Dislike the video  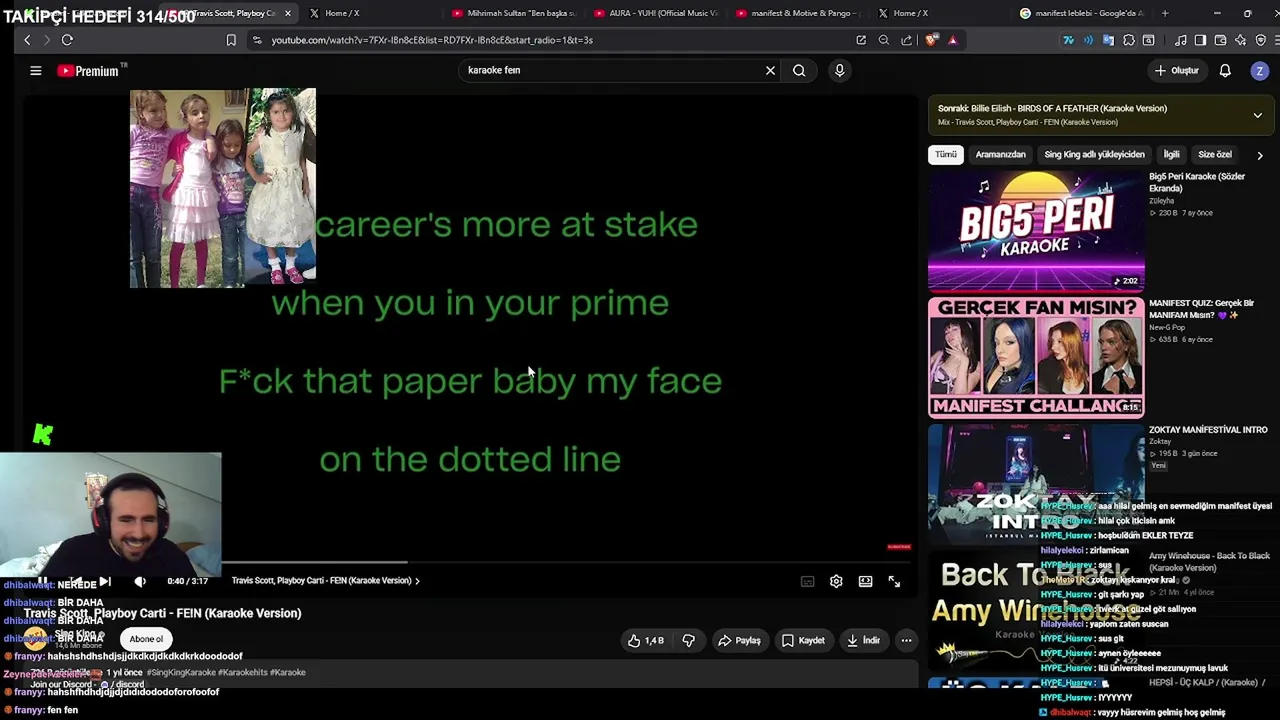688,640
